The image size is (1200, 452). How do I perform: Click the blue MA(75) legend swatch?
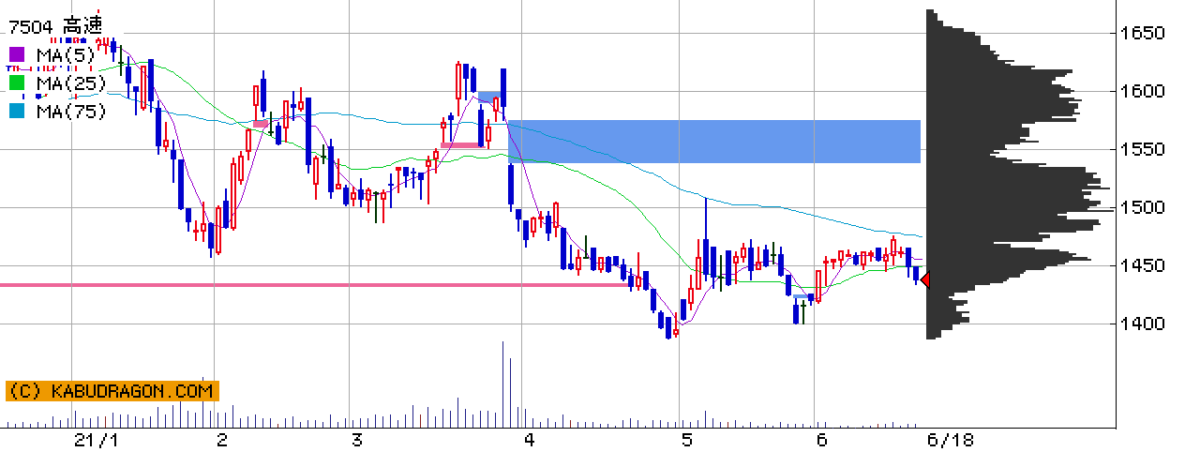click(x=17, y=110)
